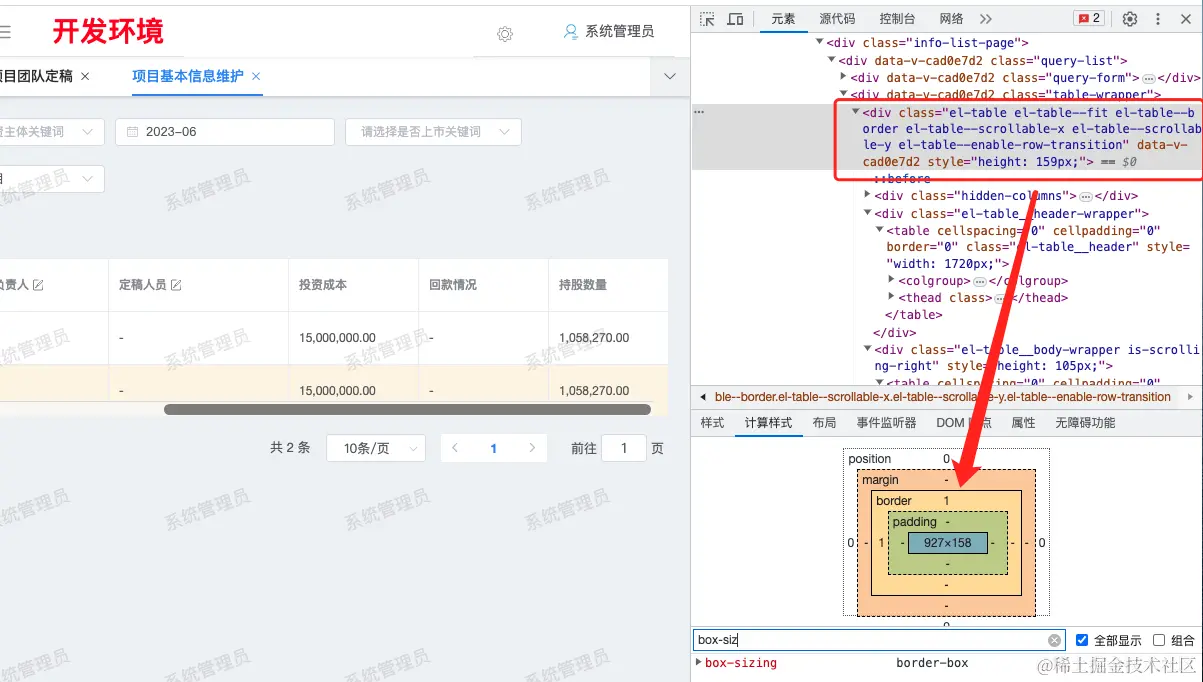Open DevTools settings gear
1203x682 pixels.
click(x=1130, y=19)
